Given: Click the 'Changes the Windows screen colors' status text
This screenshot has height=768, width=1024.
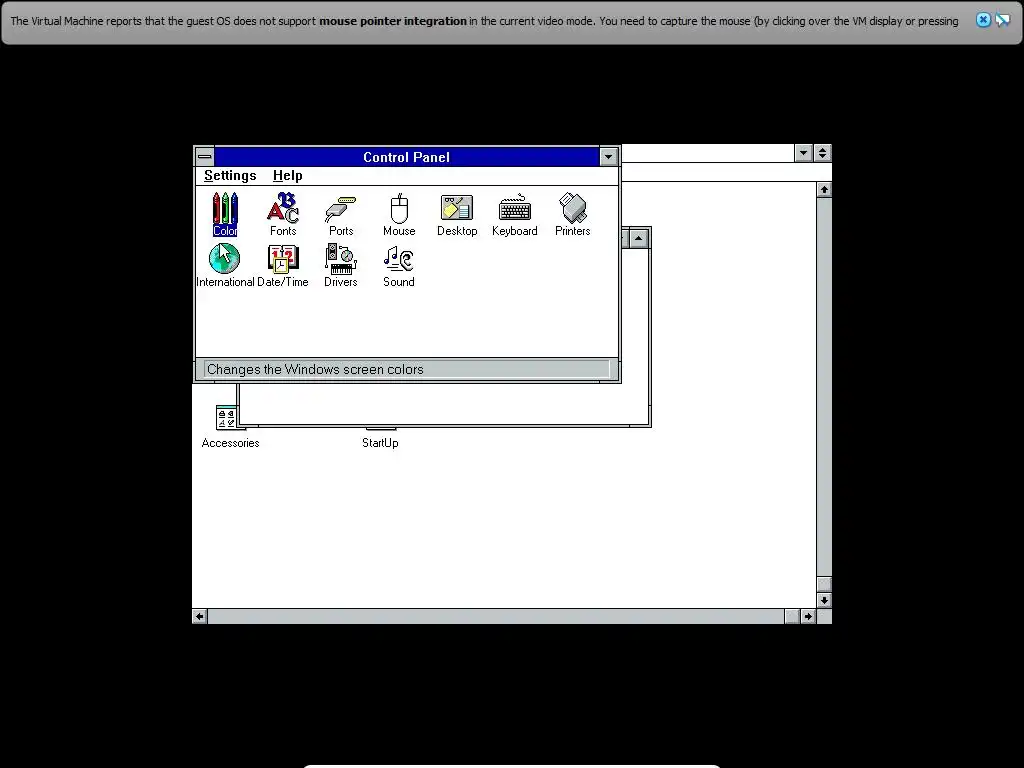Looking at the screenshot, I should (315, 370).
